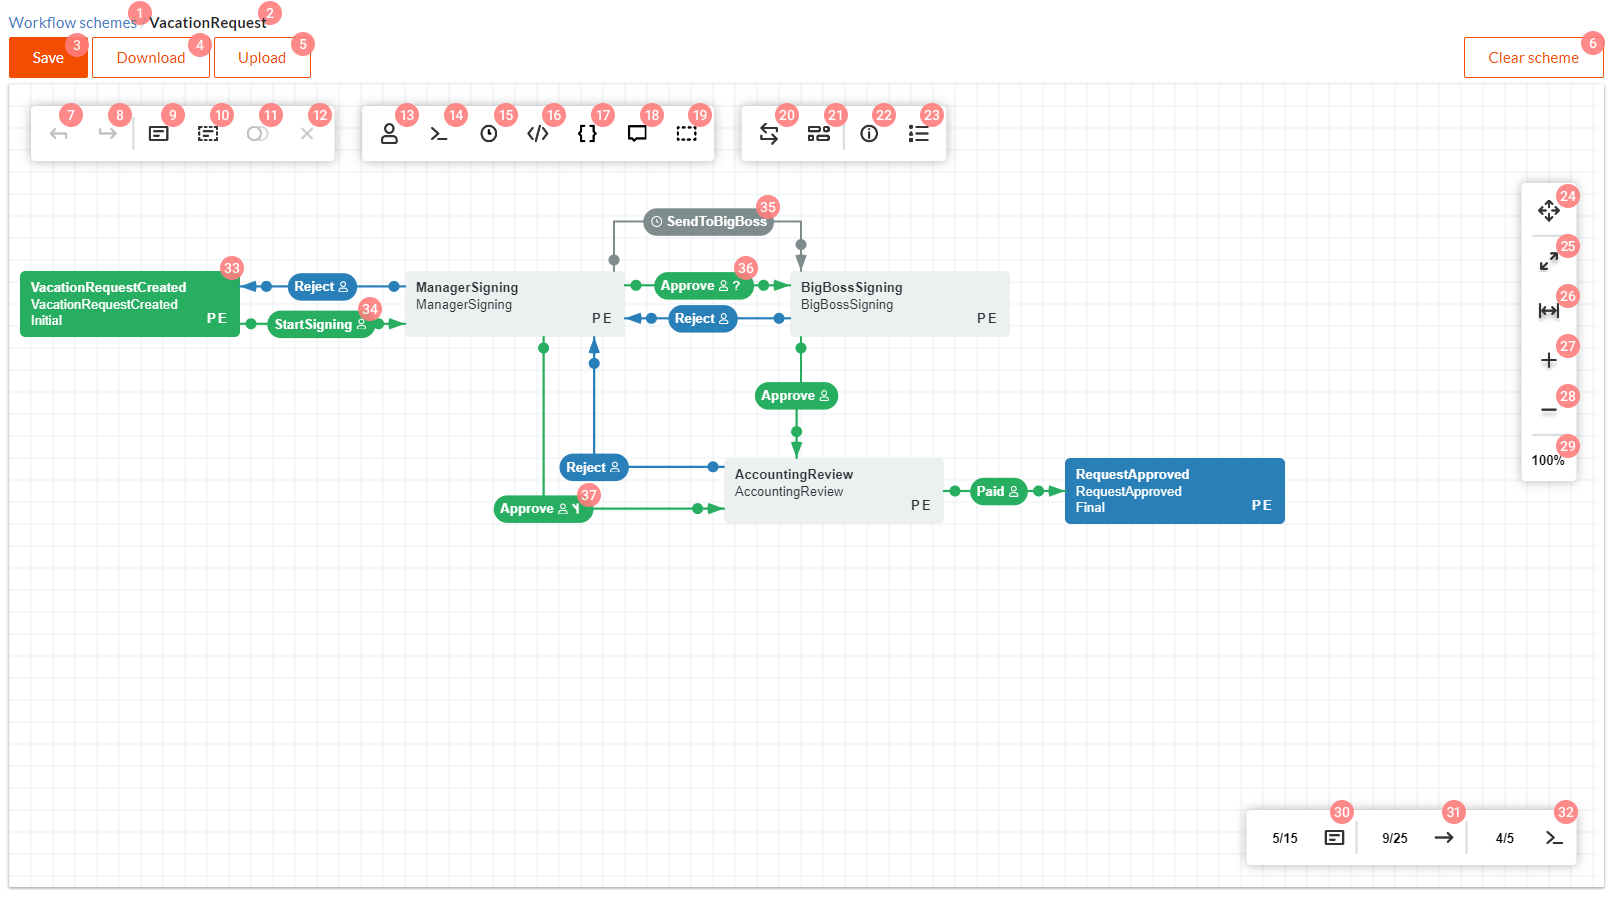Activate the move canvas four-arrow tool
Image resolution: width=1609 pixels, height=902 pixels.
[x=1549, y=211]
